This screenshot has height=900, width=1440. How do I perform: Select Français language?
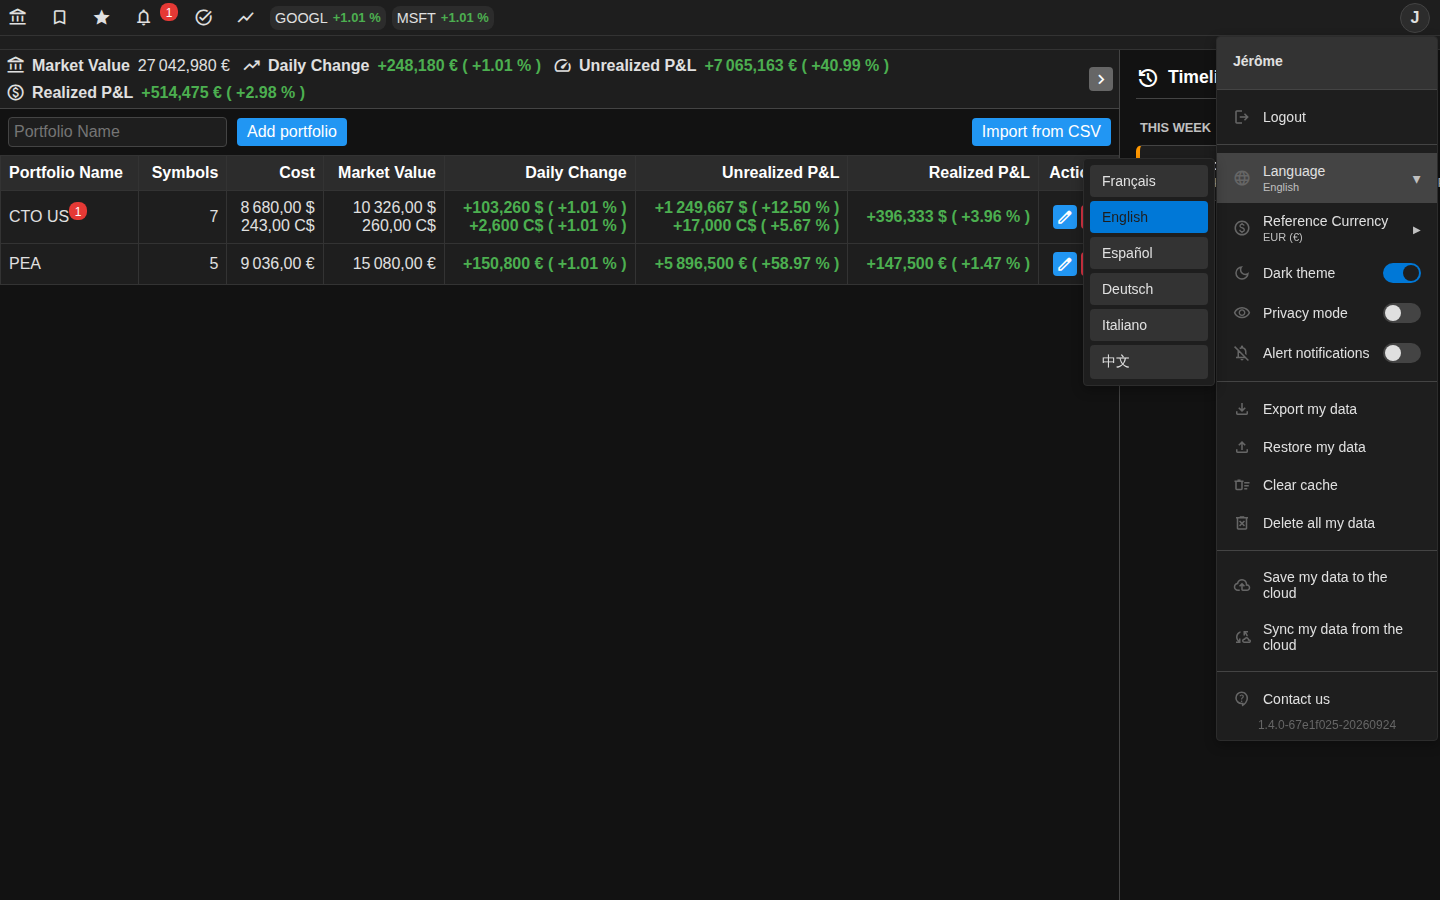(1149, 181)
